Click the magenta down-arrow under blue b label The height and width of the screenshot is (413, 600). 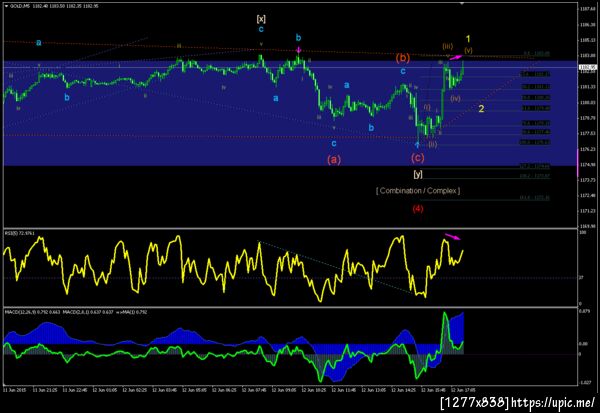point(298,50)
